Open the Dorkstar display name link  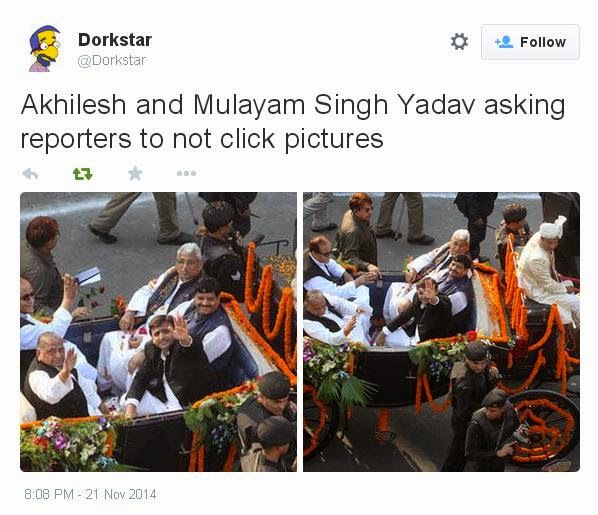[115, 40]
